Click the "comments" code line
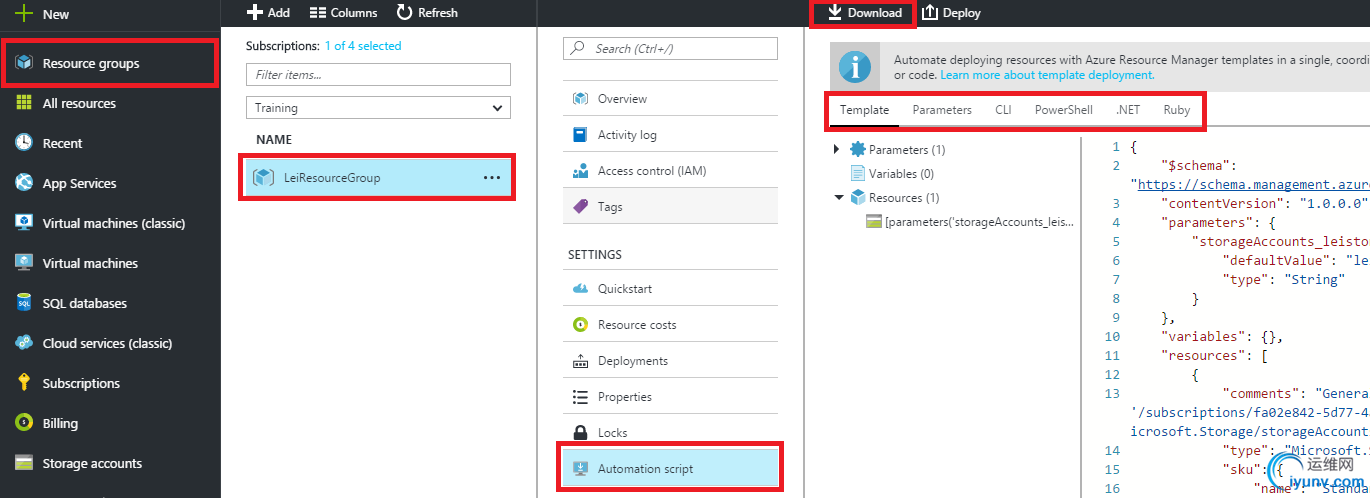This screenshot has width=1370, height=498. (1295, 394)
